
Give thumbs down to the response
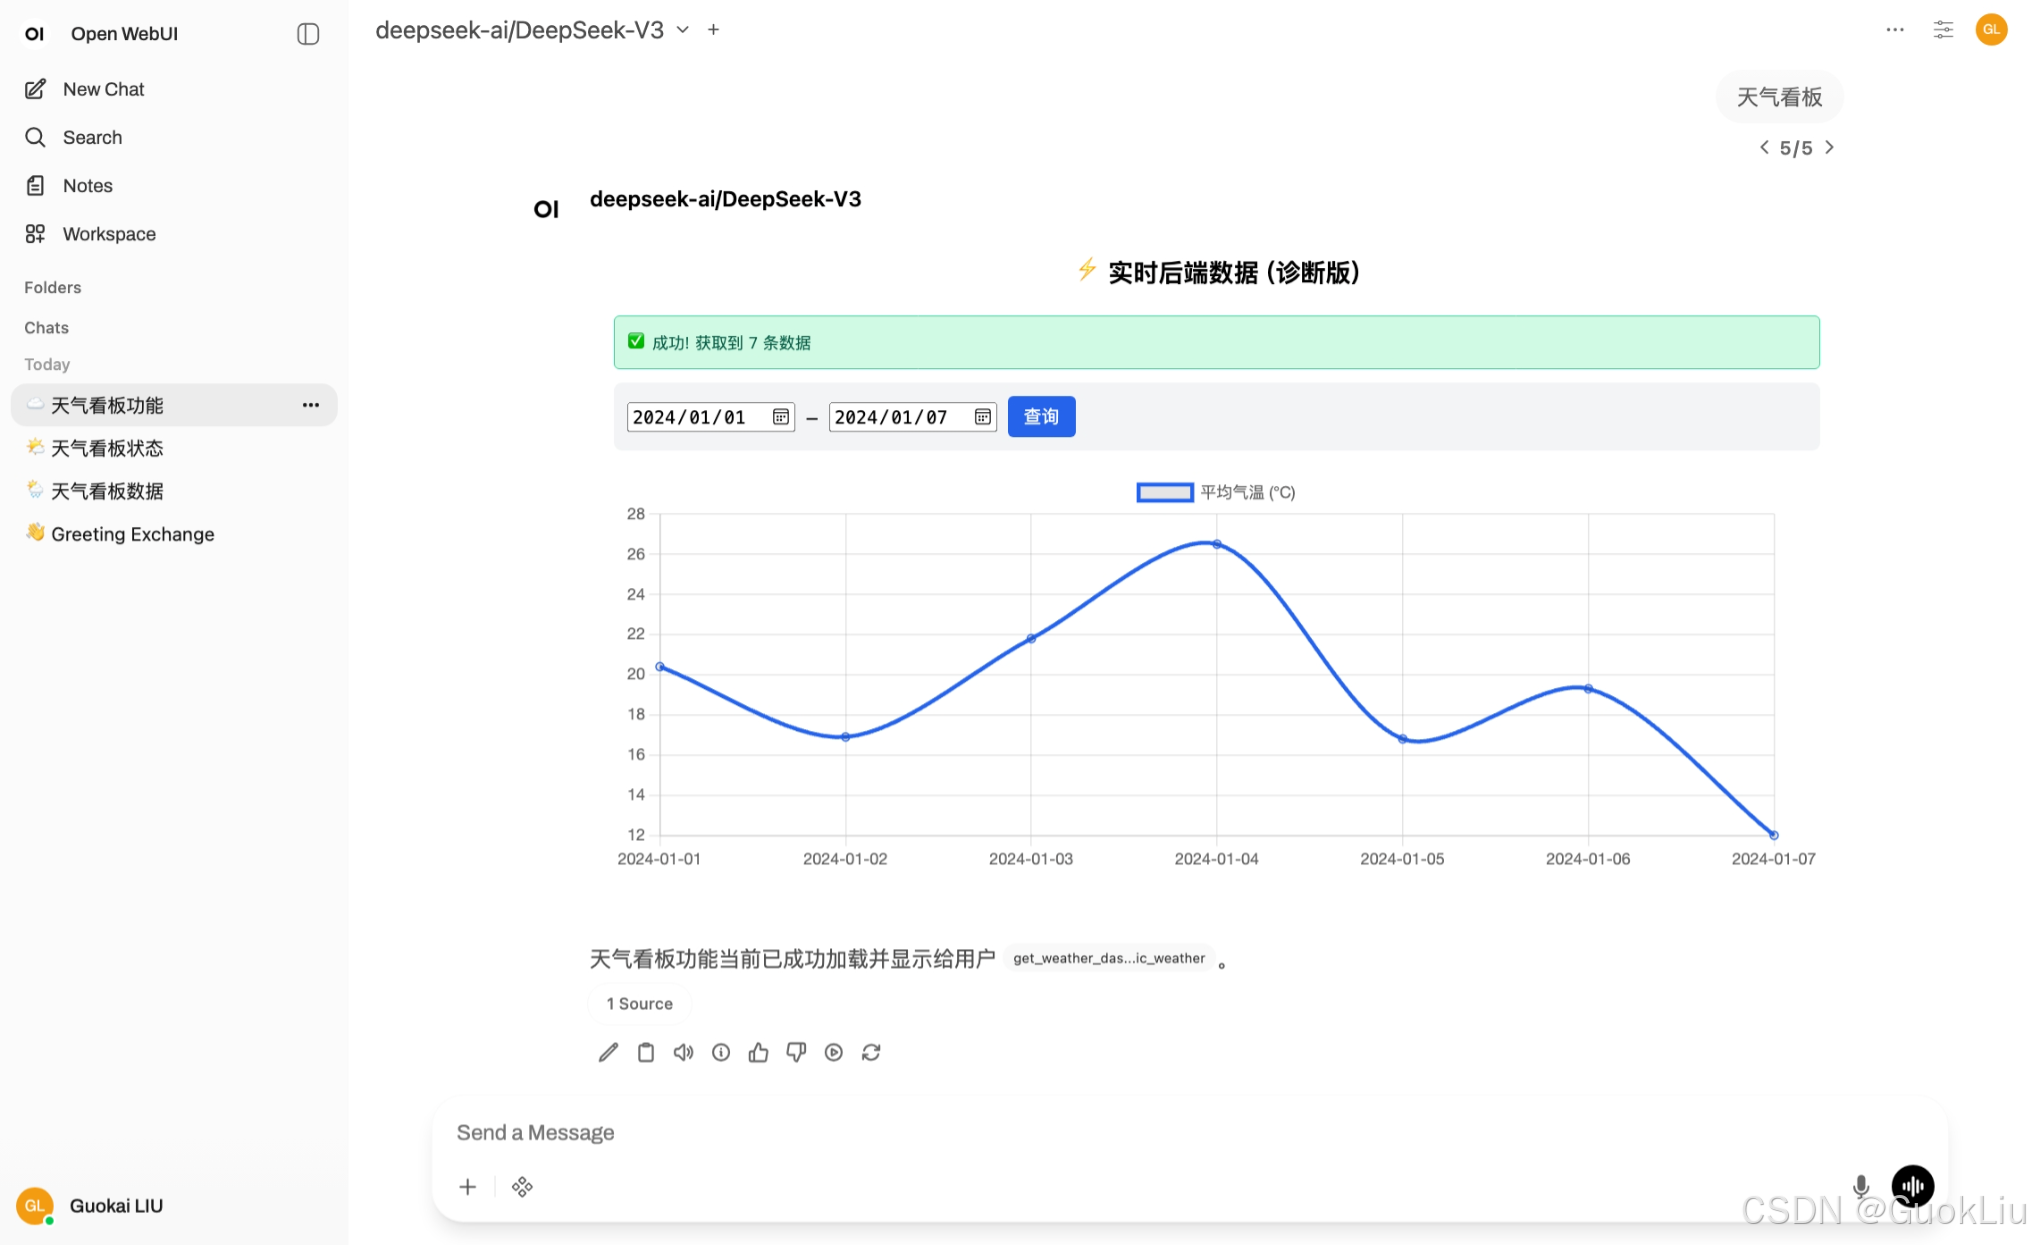coord(796,1052)
